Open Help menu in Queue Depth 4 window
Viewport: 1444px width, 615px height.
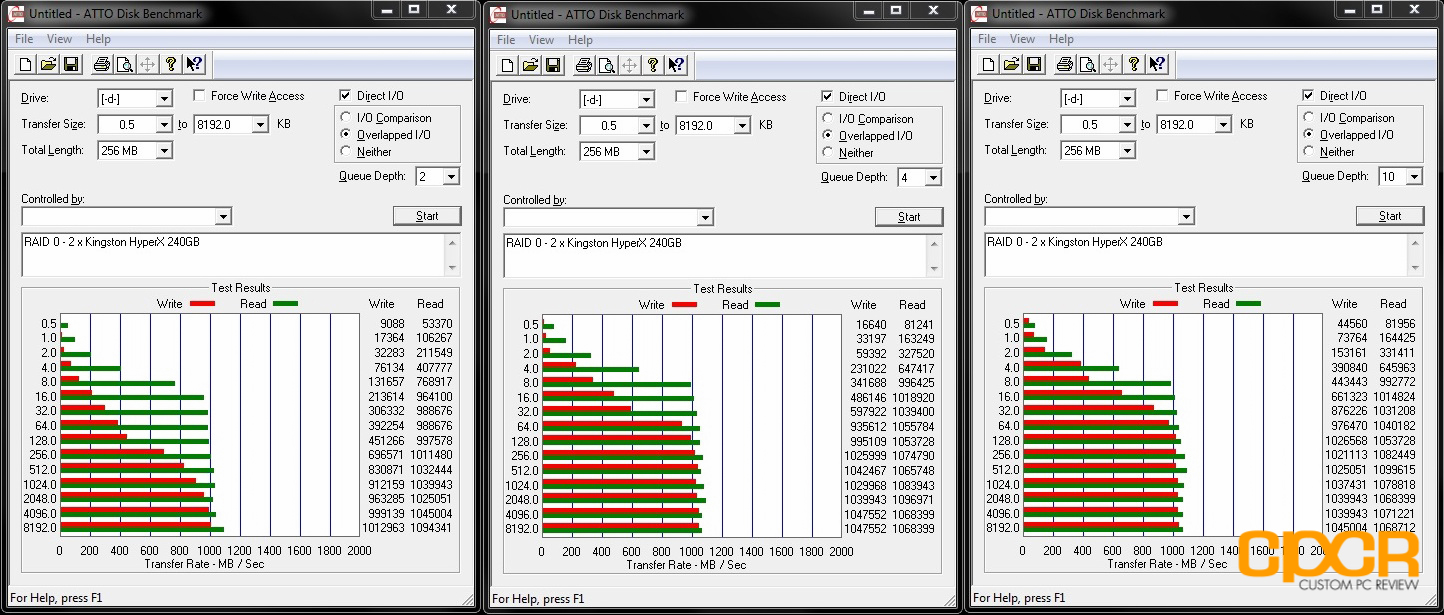click(580, 40)
